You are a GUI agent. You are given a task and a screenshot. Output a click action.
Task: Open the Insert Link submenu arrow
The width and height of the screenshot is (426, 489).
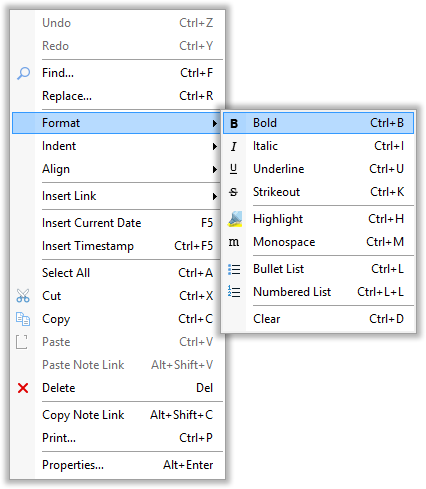coord(215,196)
